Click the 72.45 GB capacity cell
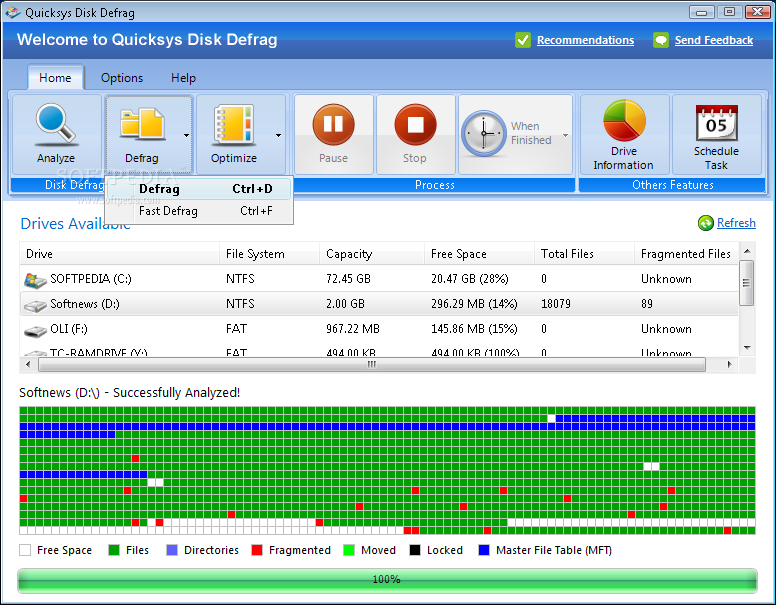The width and height of the screenshot is (776, 605). tap(348, 279)
